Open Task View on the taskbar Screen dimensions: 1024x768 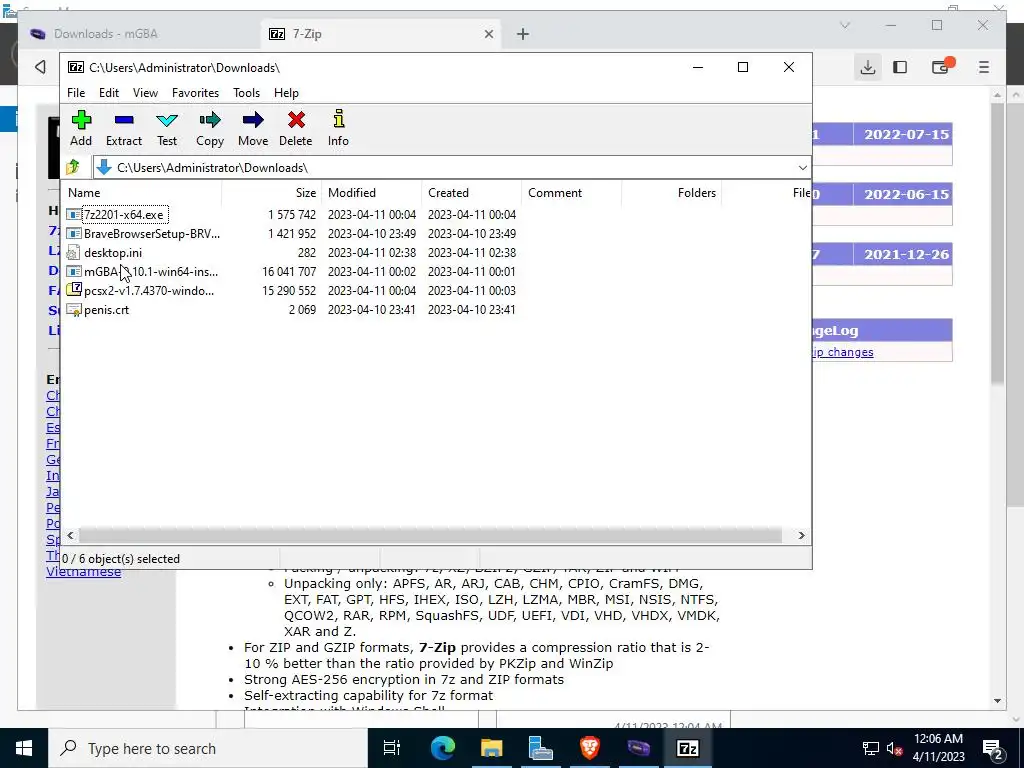pos(392,748)
